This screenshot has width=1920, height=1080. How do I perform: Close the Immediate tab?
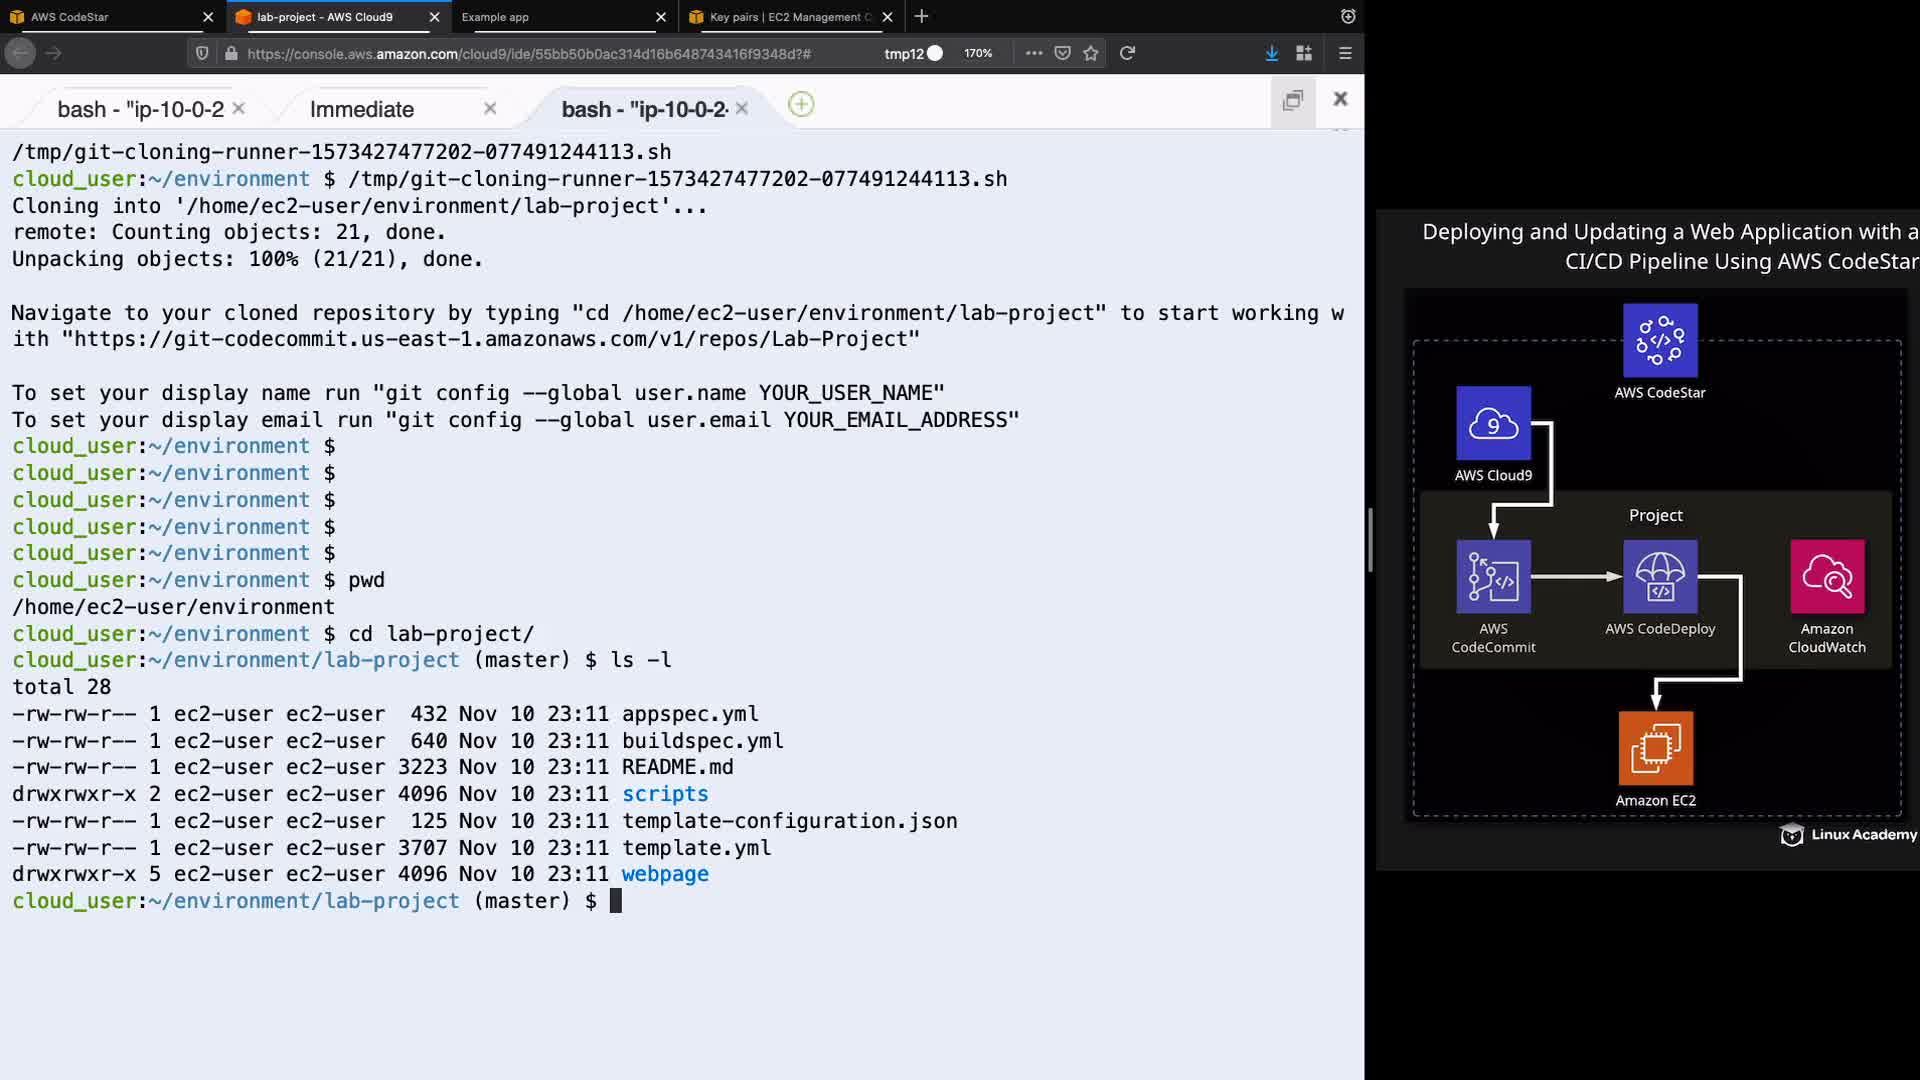(x=490, y=108)
